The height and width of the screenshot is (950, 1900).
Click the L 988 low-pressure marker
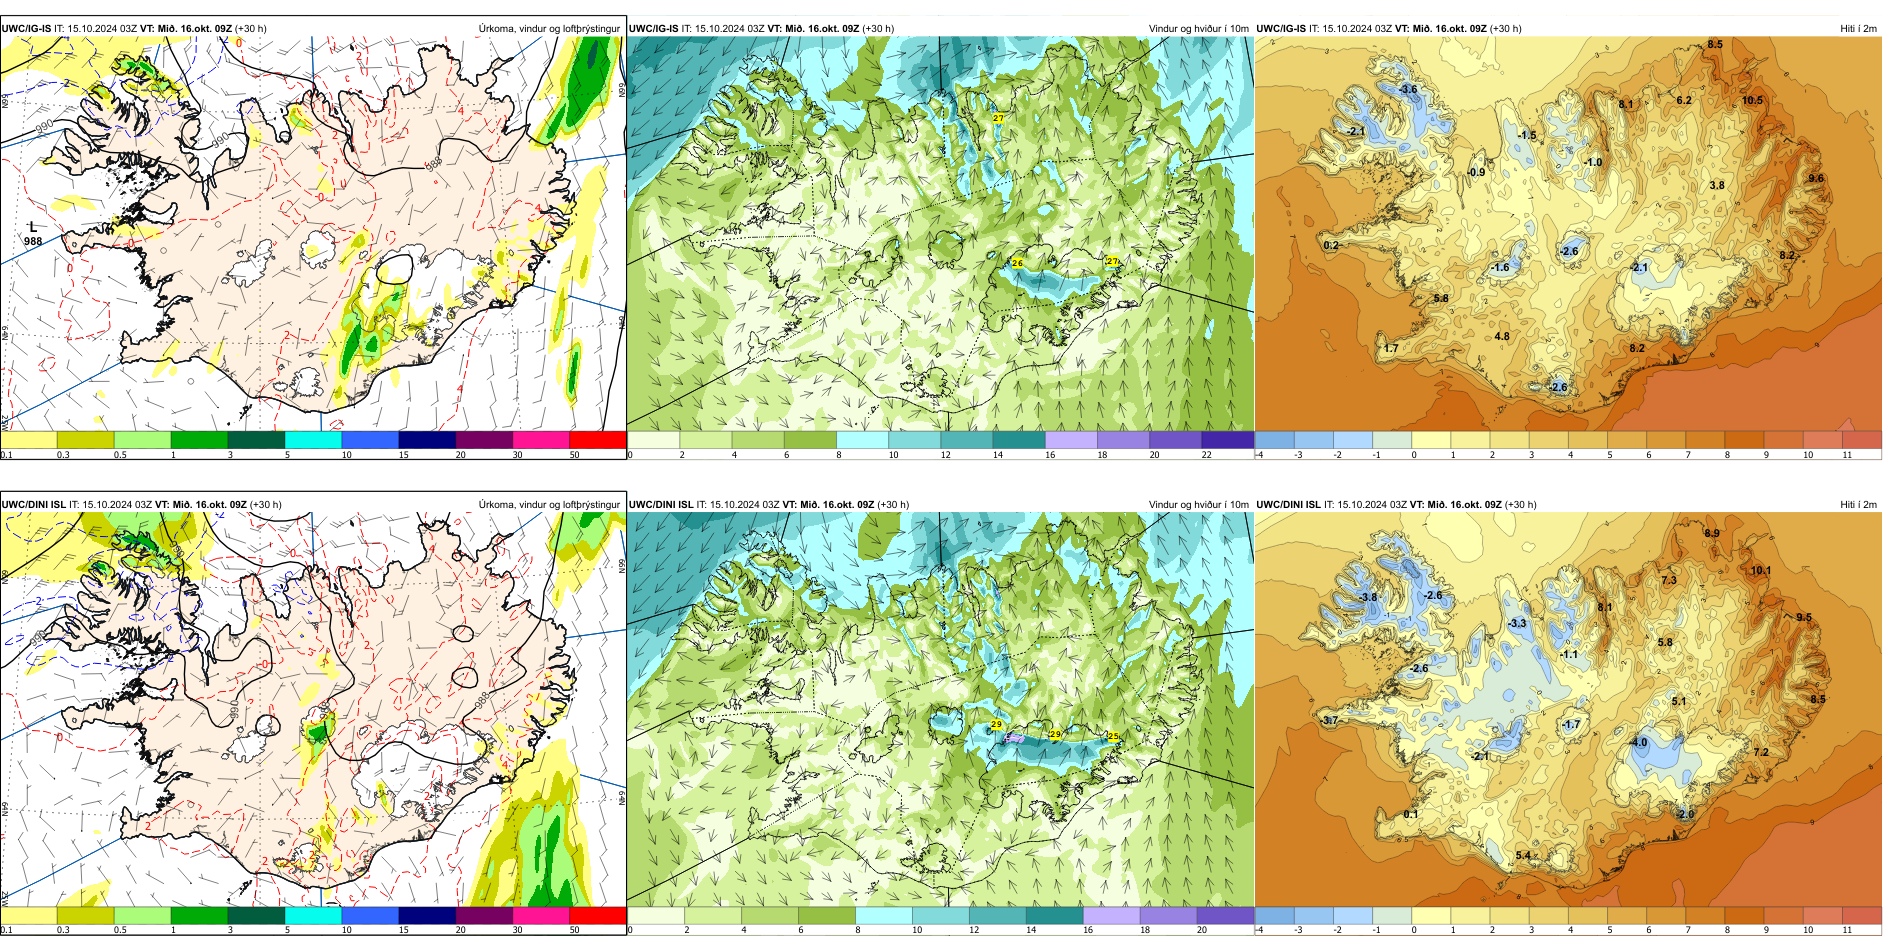pyautogui.click(x=33, y=234)
